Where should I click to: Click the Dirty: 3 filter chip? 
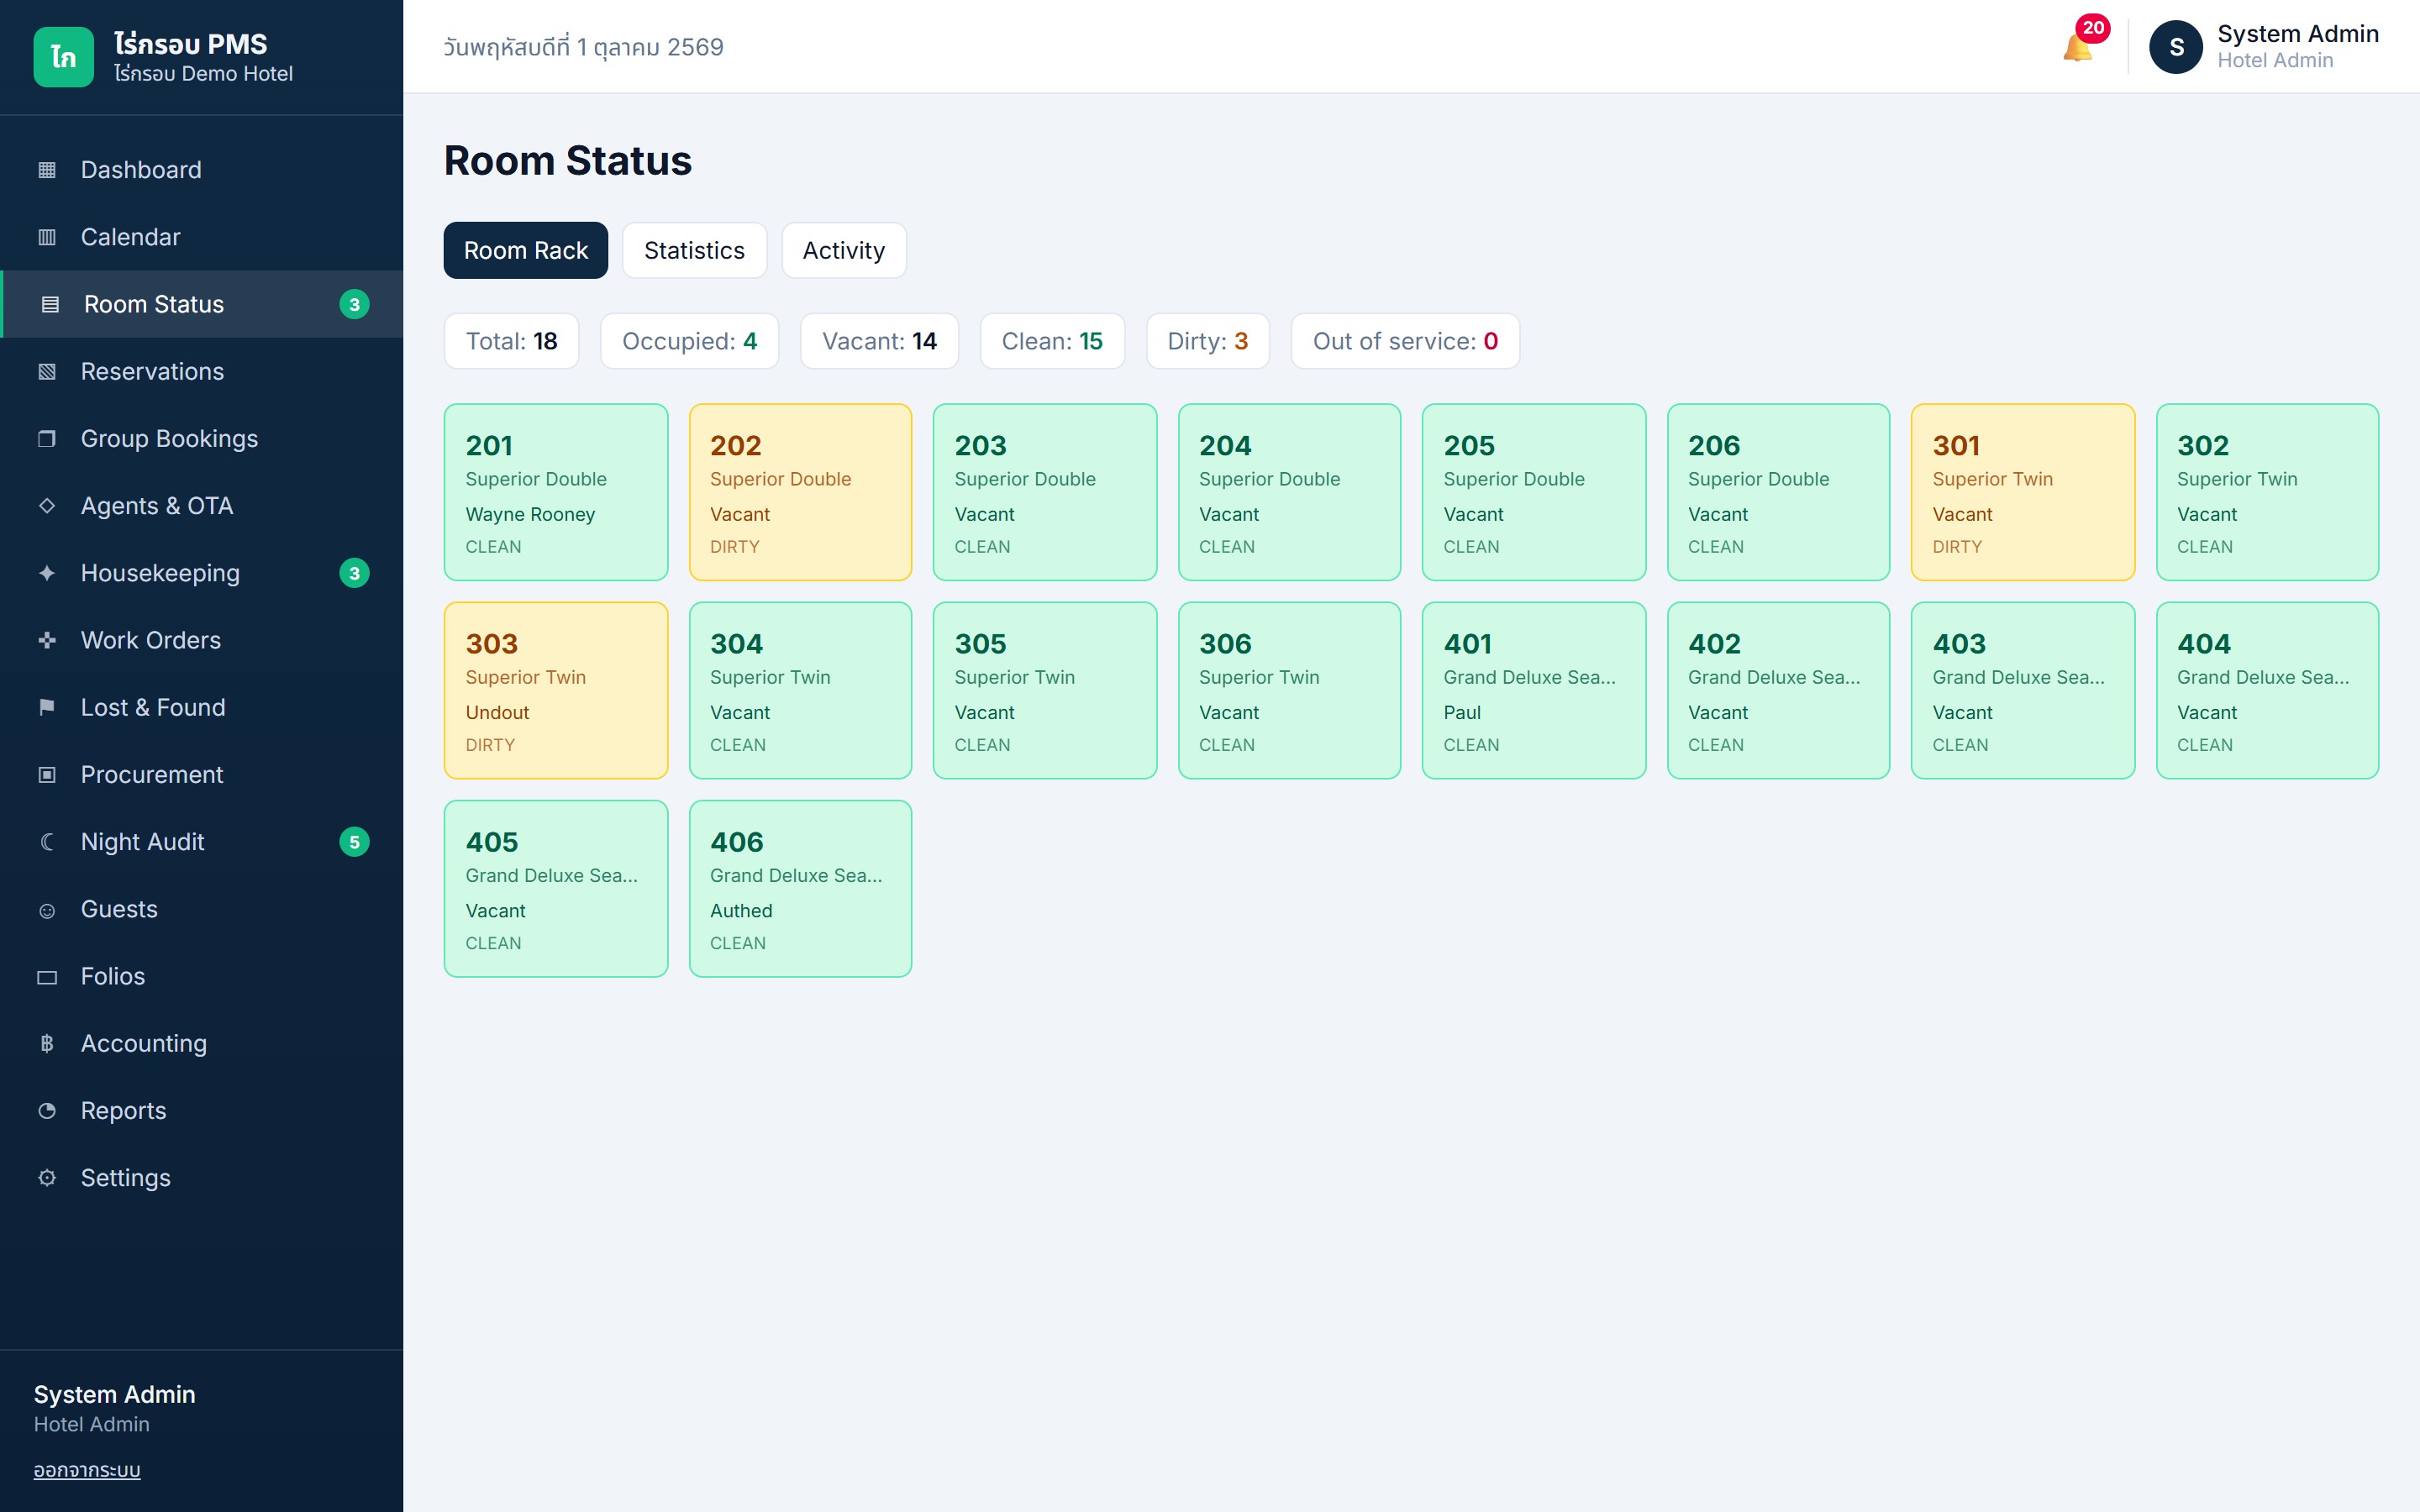pos(1208,341)
